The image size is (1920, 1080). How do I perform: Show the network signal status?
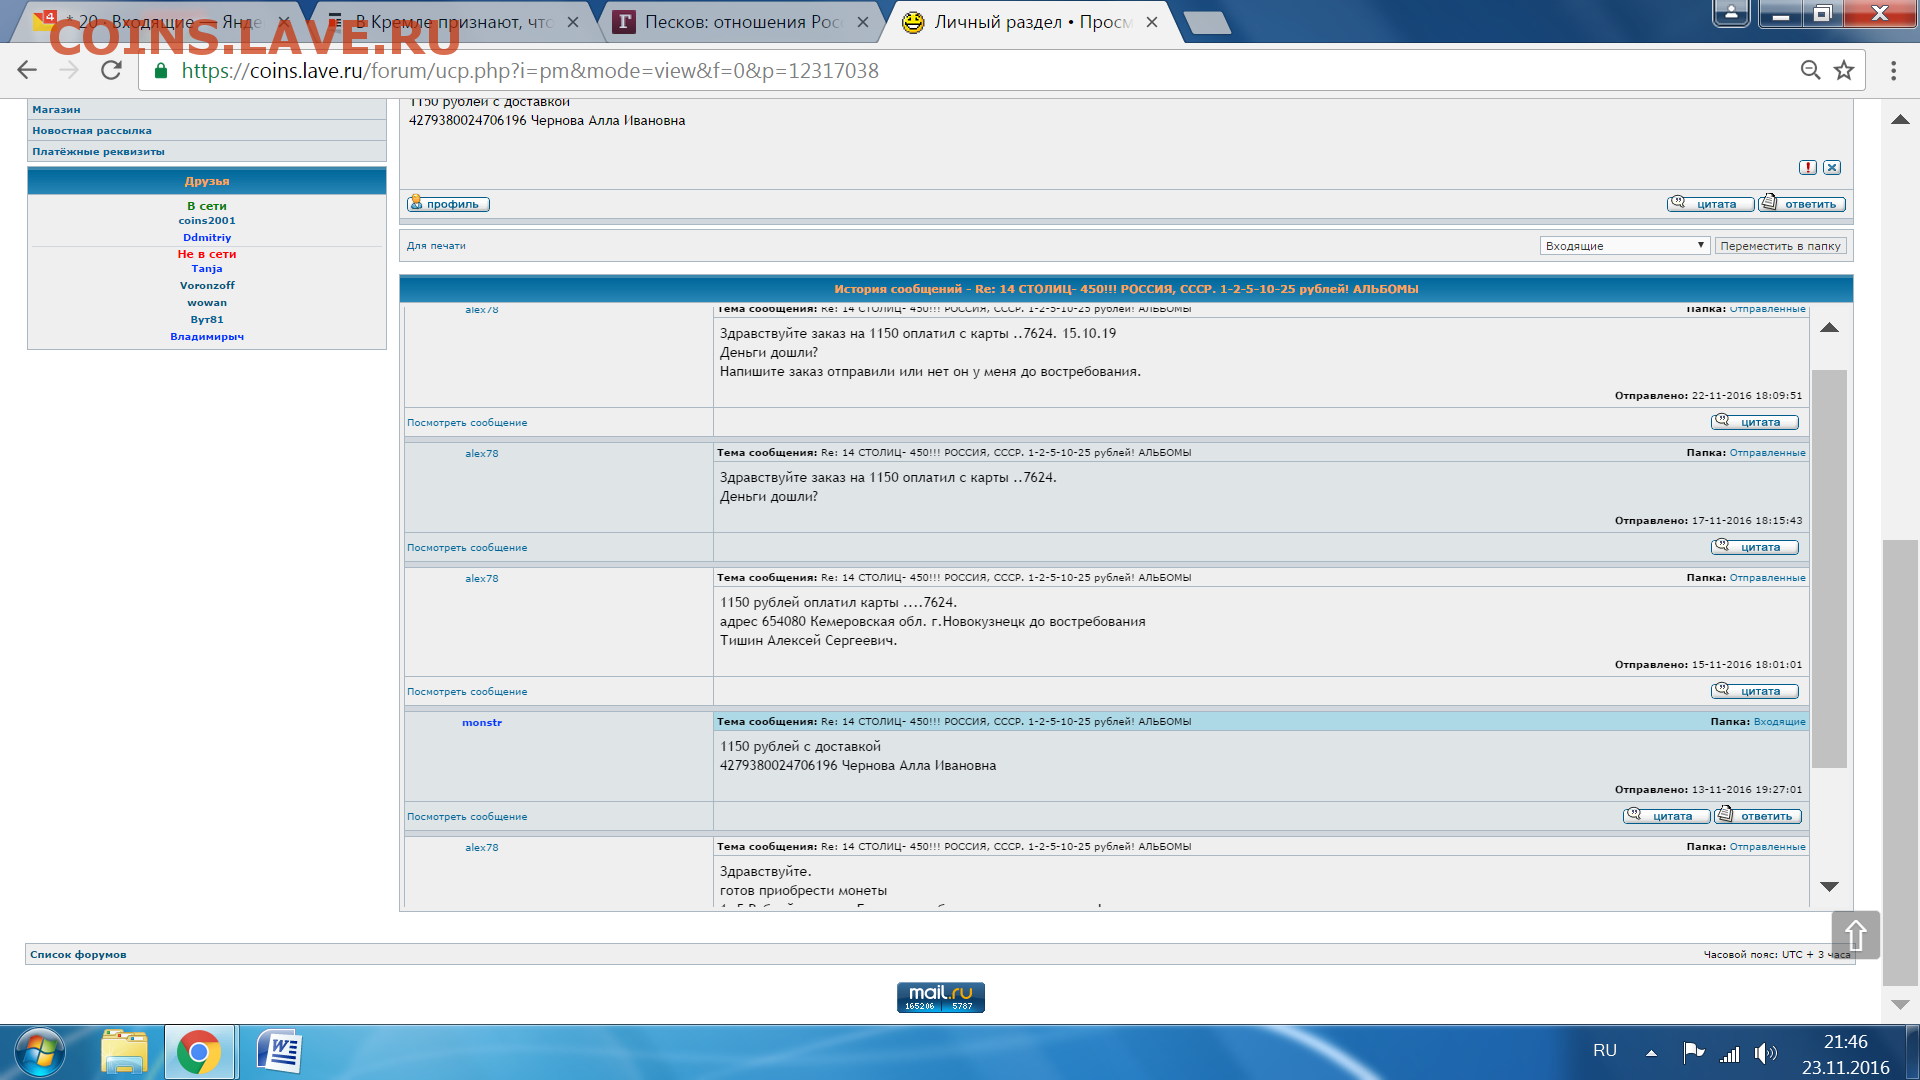1730,1054
